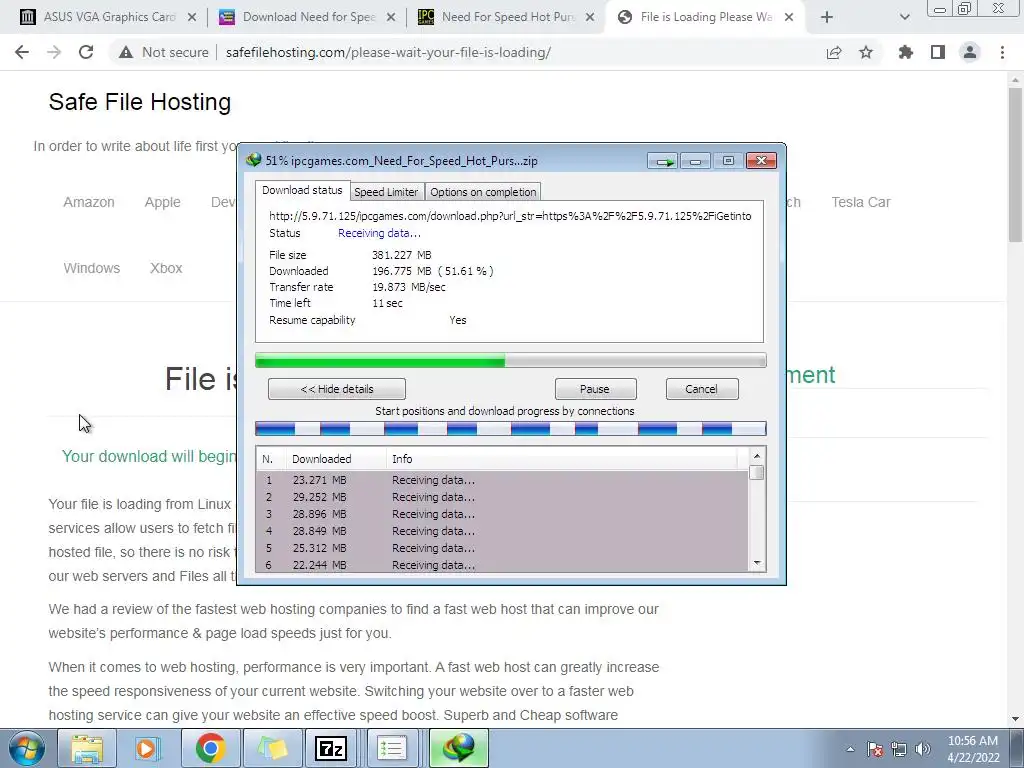Select Options on completion tab

click(483, 192)
